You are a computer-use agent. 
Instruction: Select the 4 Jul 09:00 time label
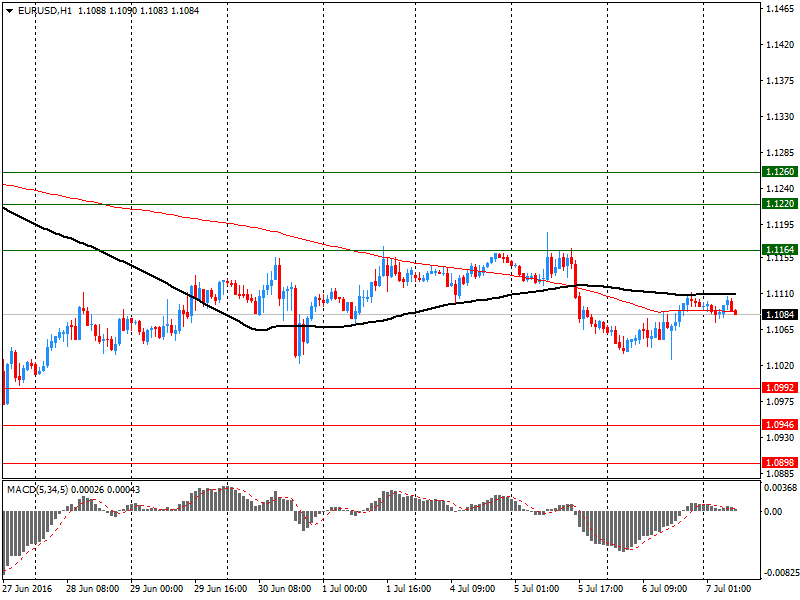472,589
